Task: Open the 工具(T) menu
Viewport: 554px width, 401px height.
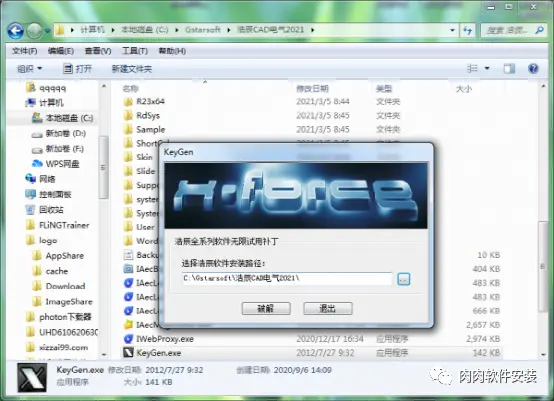Action: (x=135, y=51)
